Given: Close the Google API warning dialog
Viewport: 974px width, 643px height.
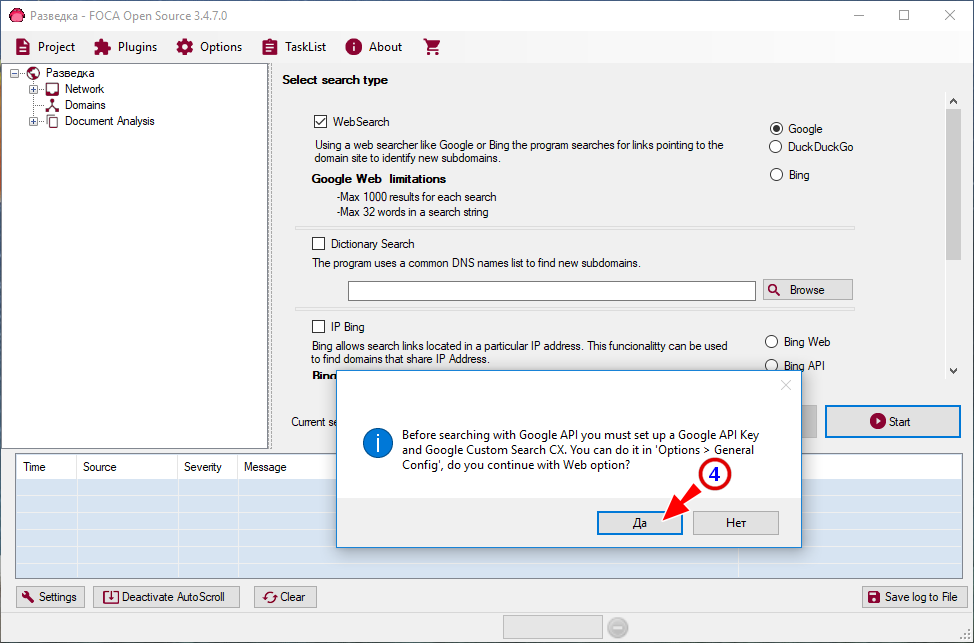Looking at the screenshot, I should tap(786, 385).
